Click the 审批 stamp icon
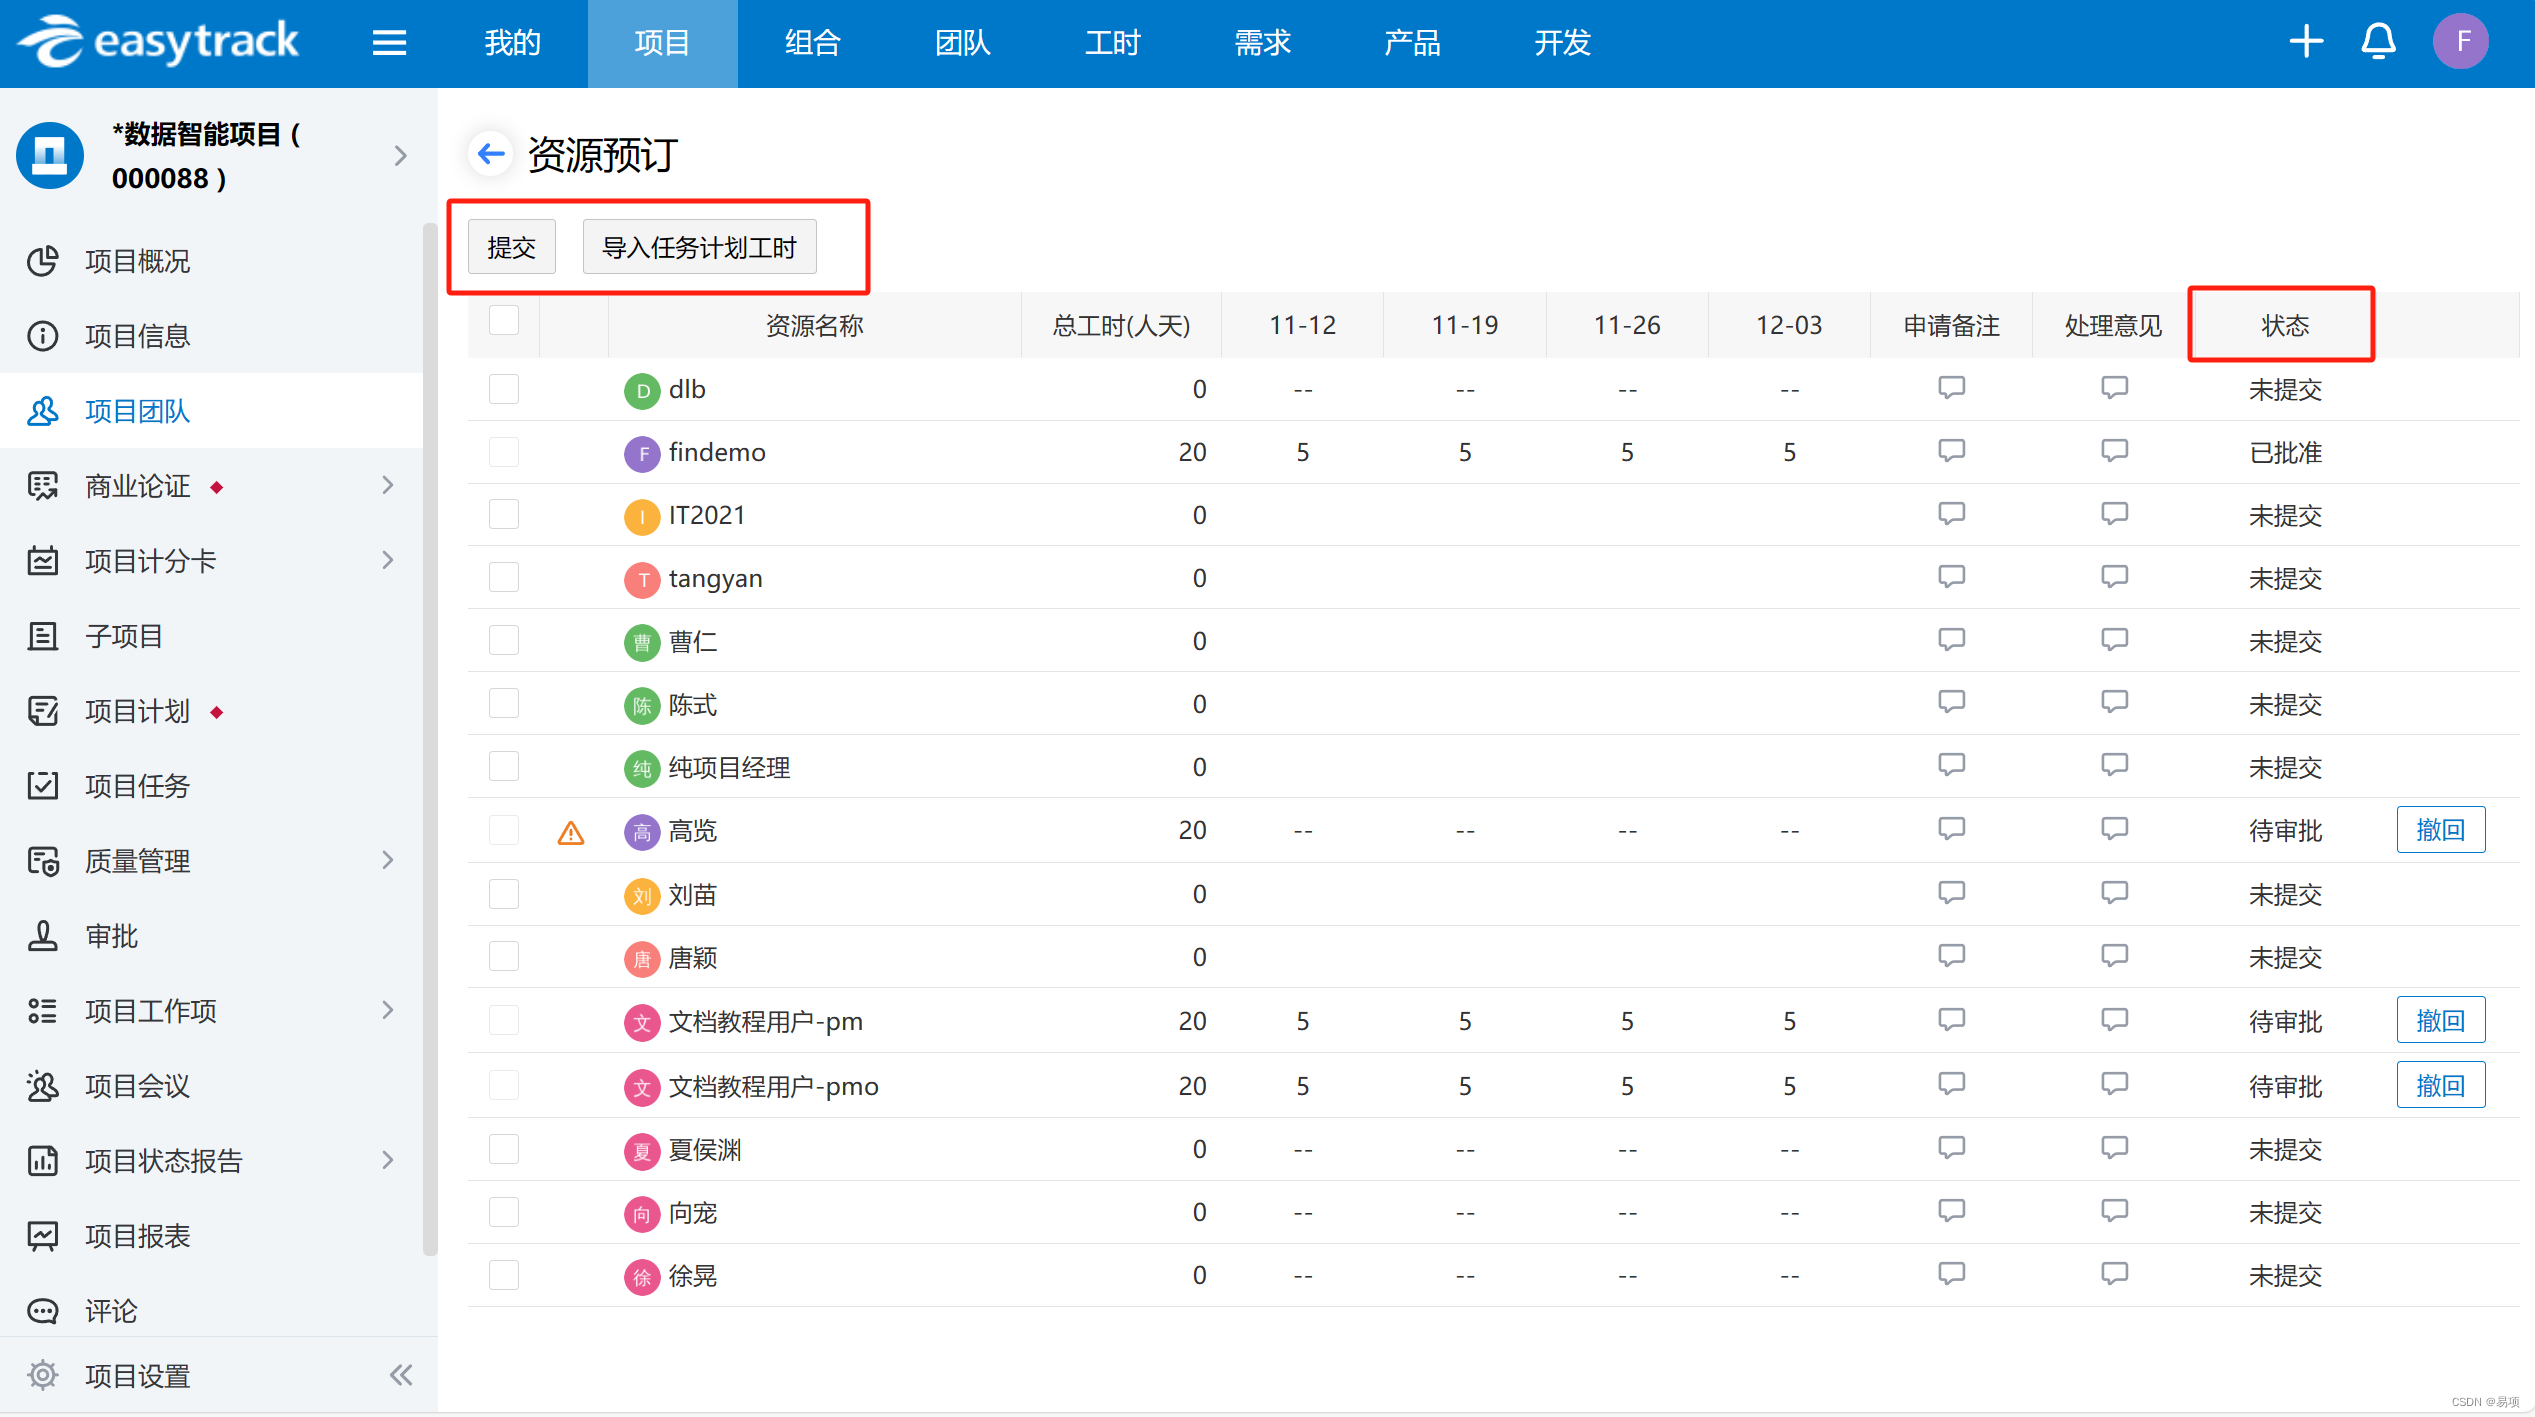 click(43, 936)
